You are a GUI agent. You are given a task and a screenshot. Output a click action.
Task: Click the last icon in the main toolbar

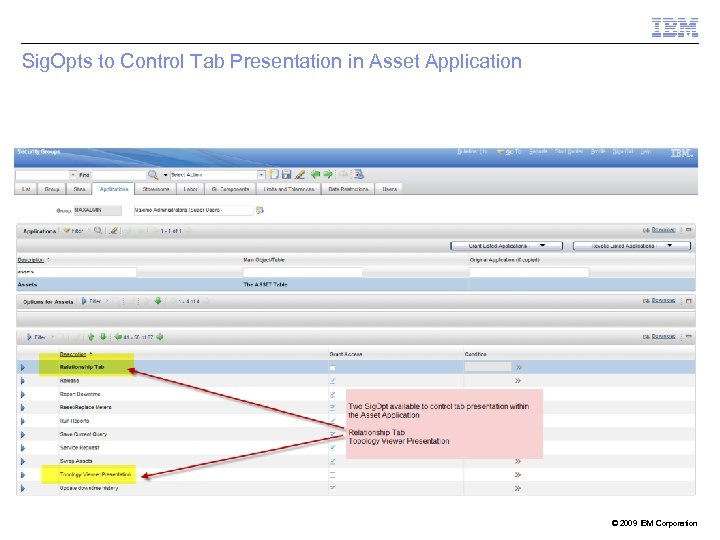point(359,174)
